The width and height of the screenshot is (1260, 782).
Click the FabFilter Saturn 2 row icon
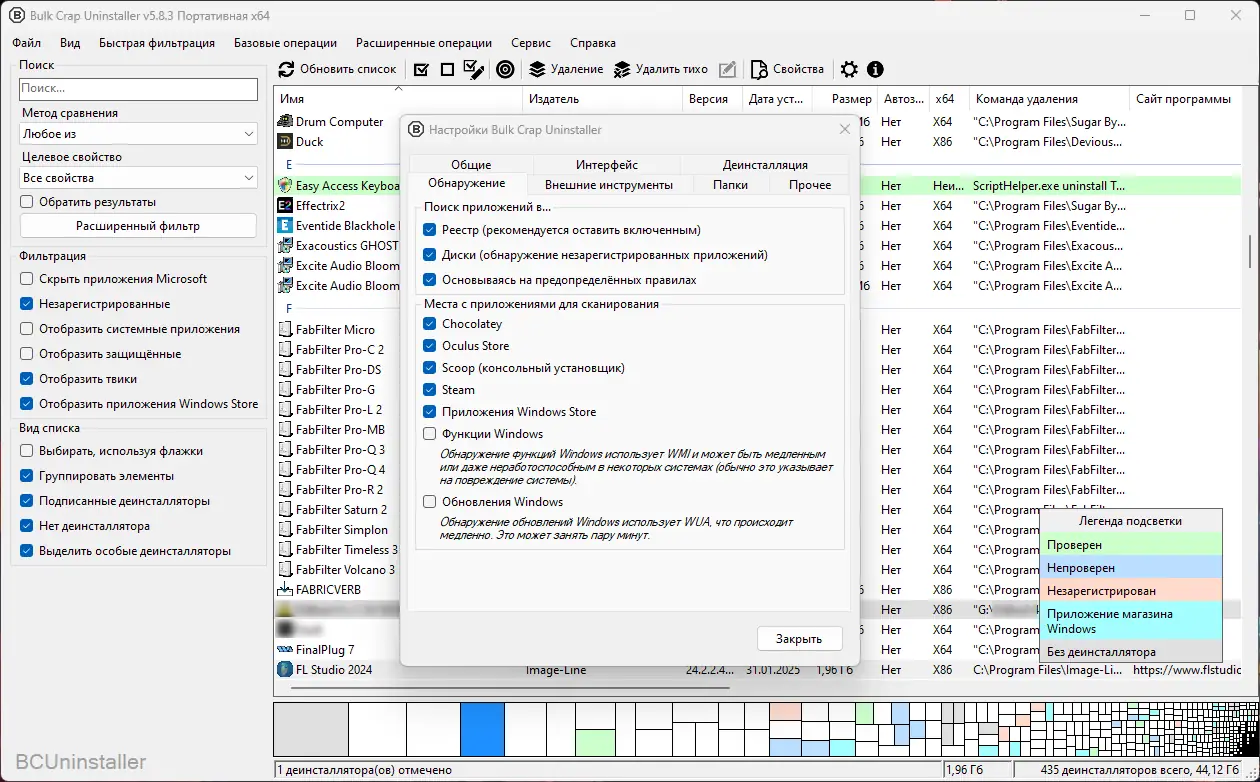285,510
